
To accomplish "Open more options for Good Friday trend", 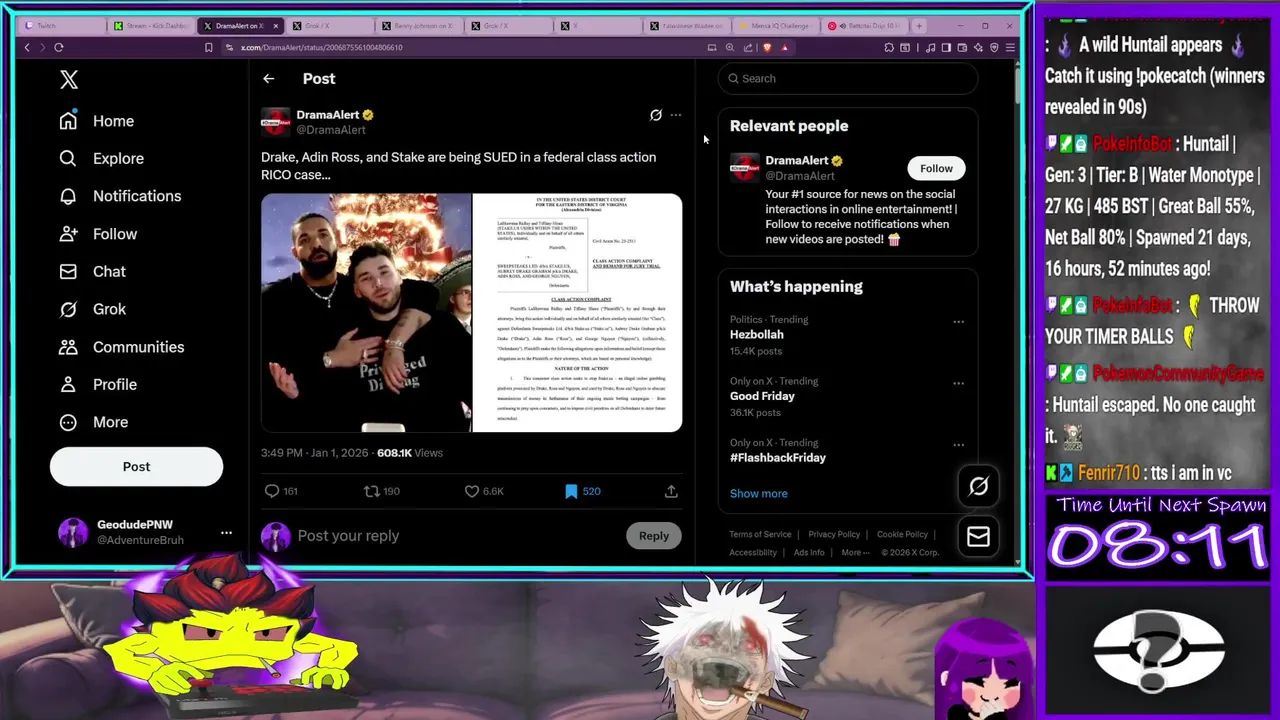I will click(x=958, y=383).
